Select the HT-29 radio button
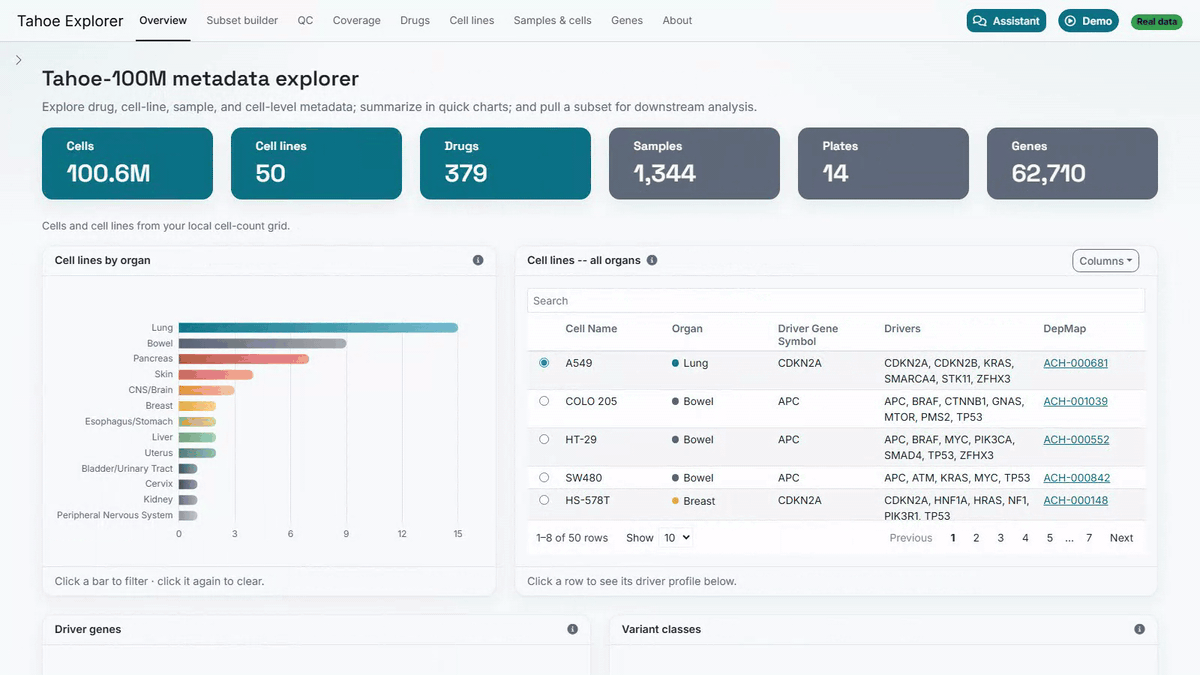This screenshot has height=675, width=1200. point(544,439)
